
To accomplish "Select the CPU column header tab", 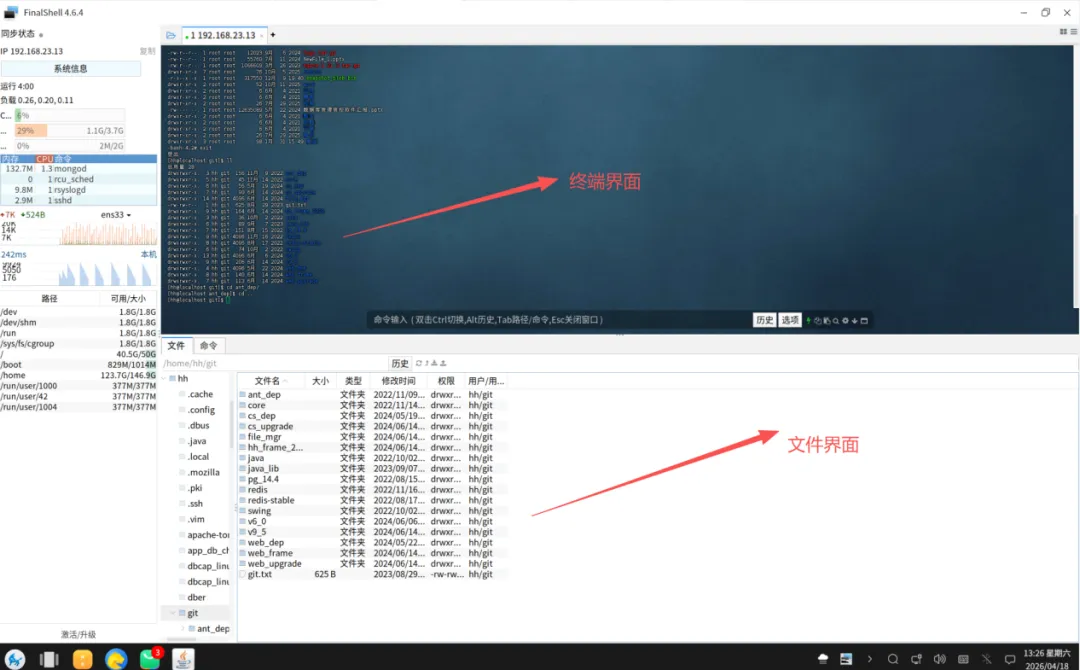I will point(45,159).
